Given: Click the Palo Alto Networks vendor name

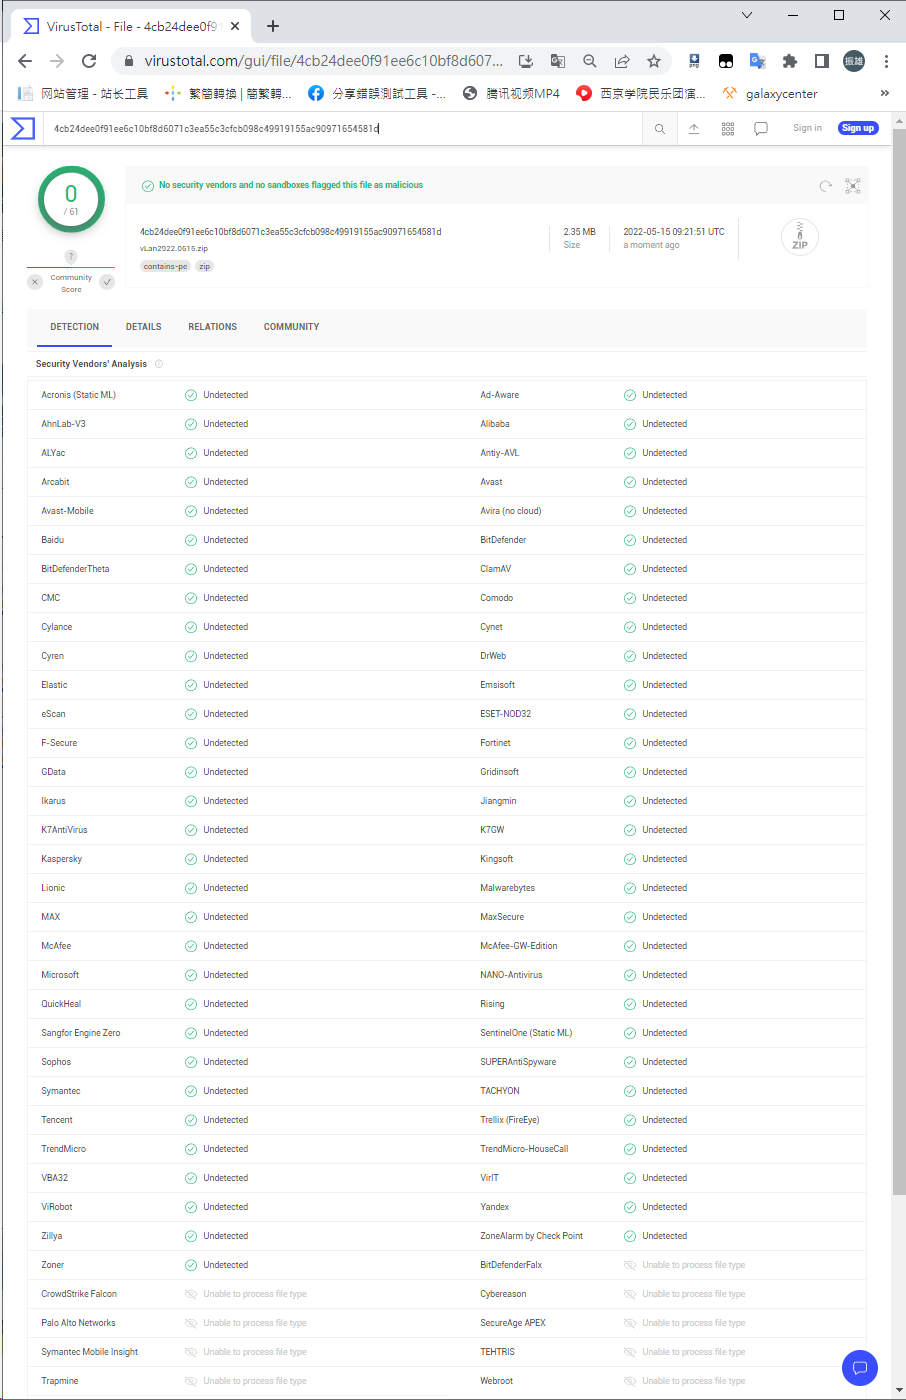Looking at the screenshot, I should pyautogui.click(x=78, y=1323).
